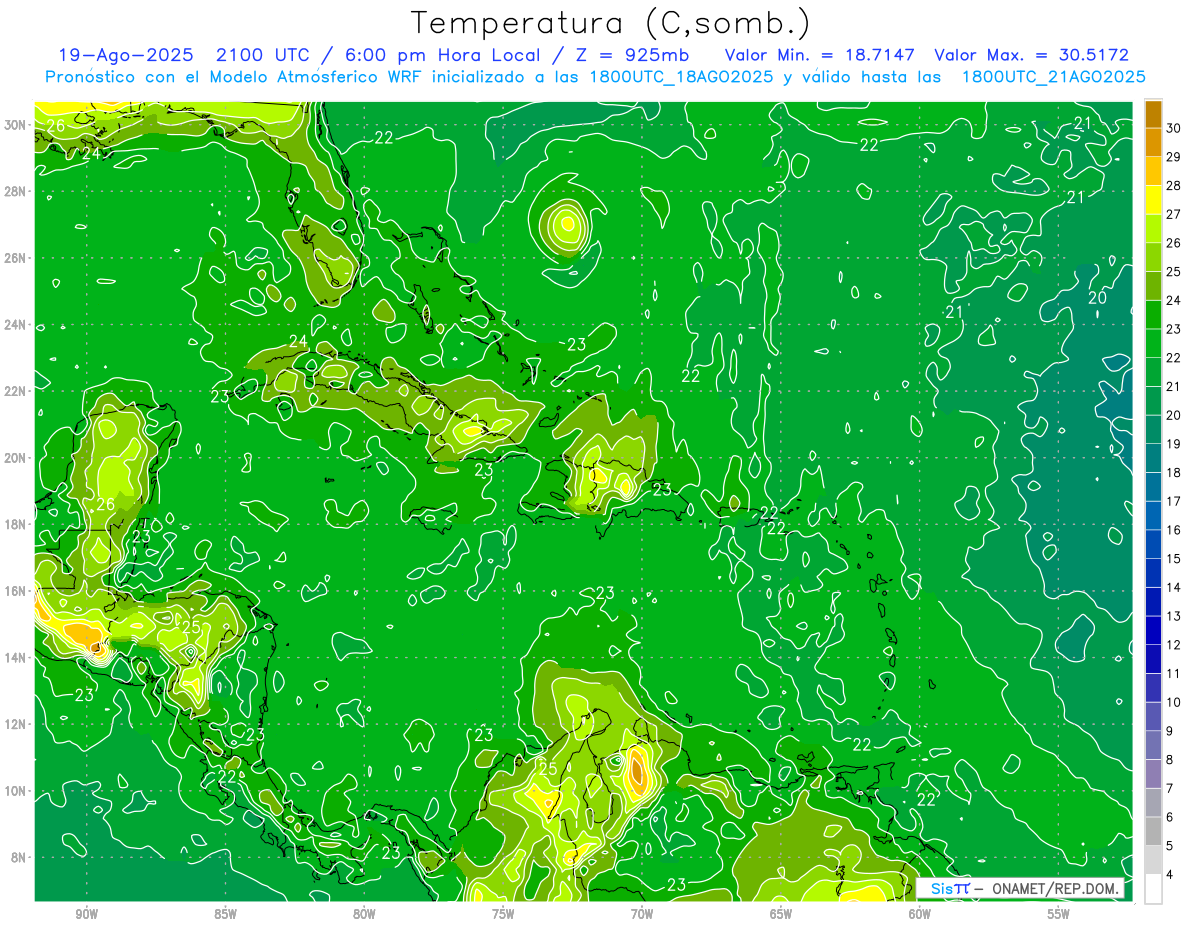Click the '75W' longitude axis label
This screenshot has height=927, width=1200.
(503, 914)
